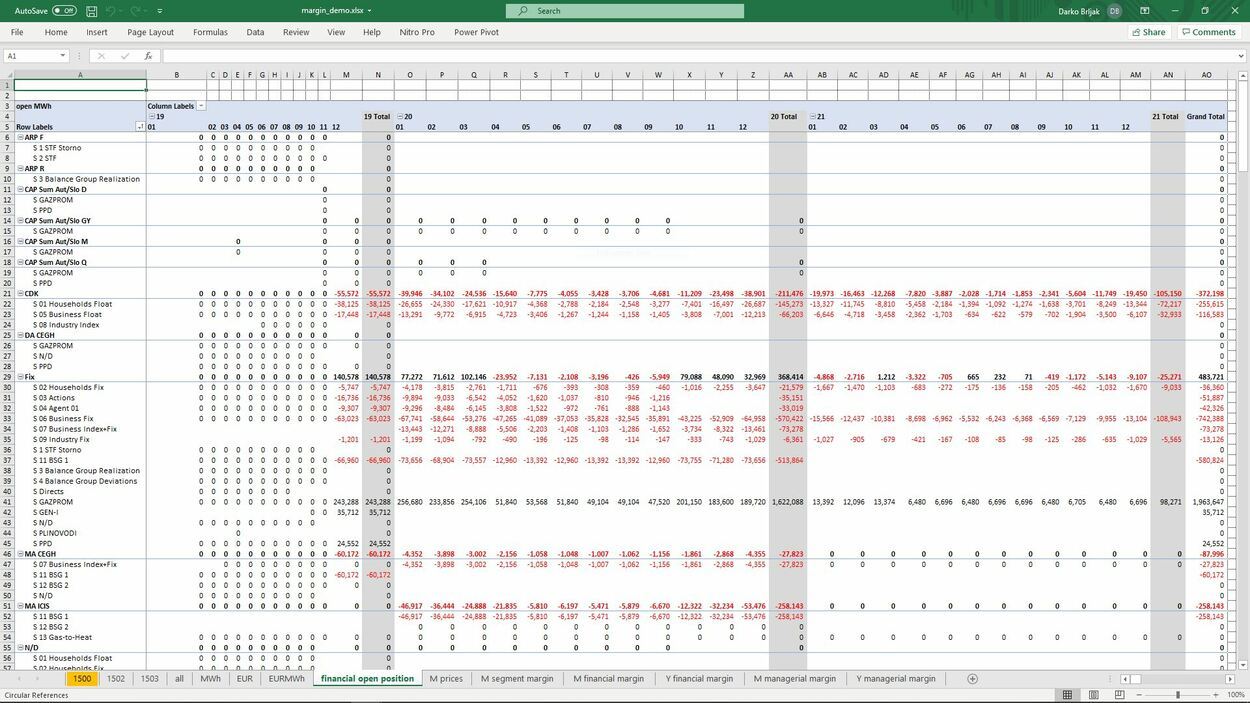The width and height of the screenshot is (1250, 703).
Task: Switch to Page Layout view in the status bar
Action: pyautogui.click(x=1093, y=694)
